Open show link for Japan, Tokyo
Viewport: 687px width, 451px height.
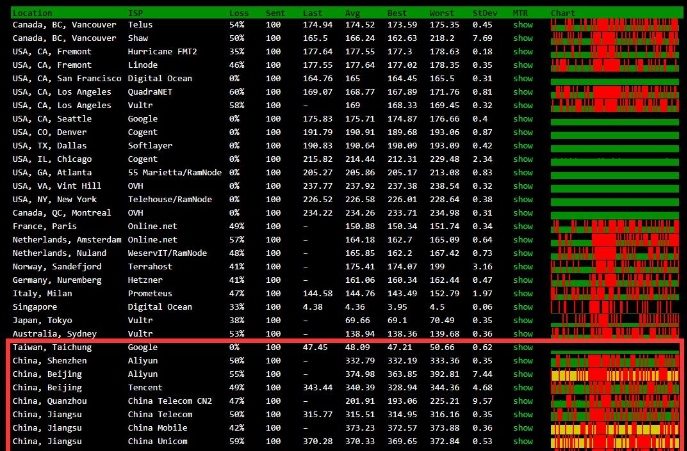(523, 320)
